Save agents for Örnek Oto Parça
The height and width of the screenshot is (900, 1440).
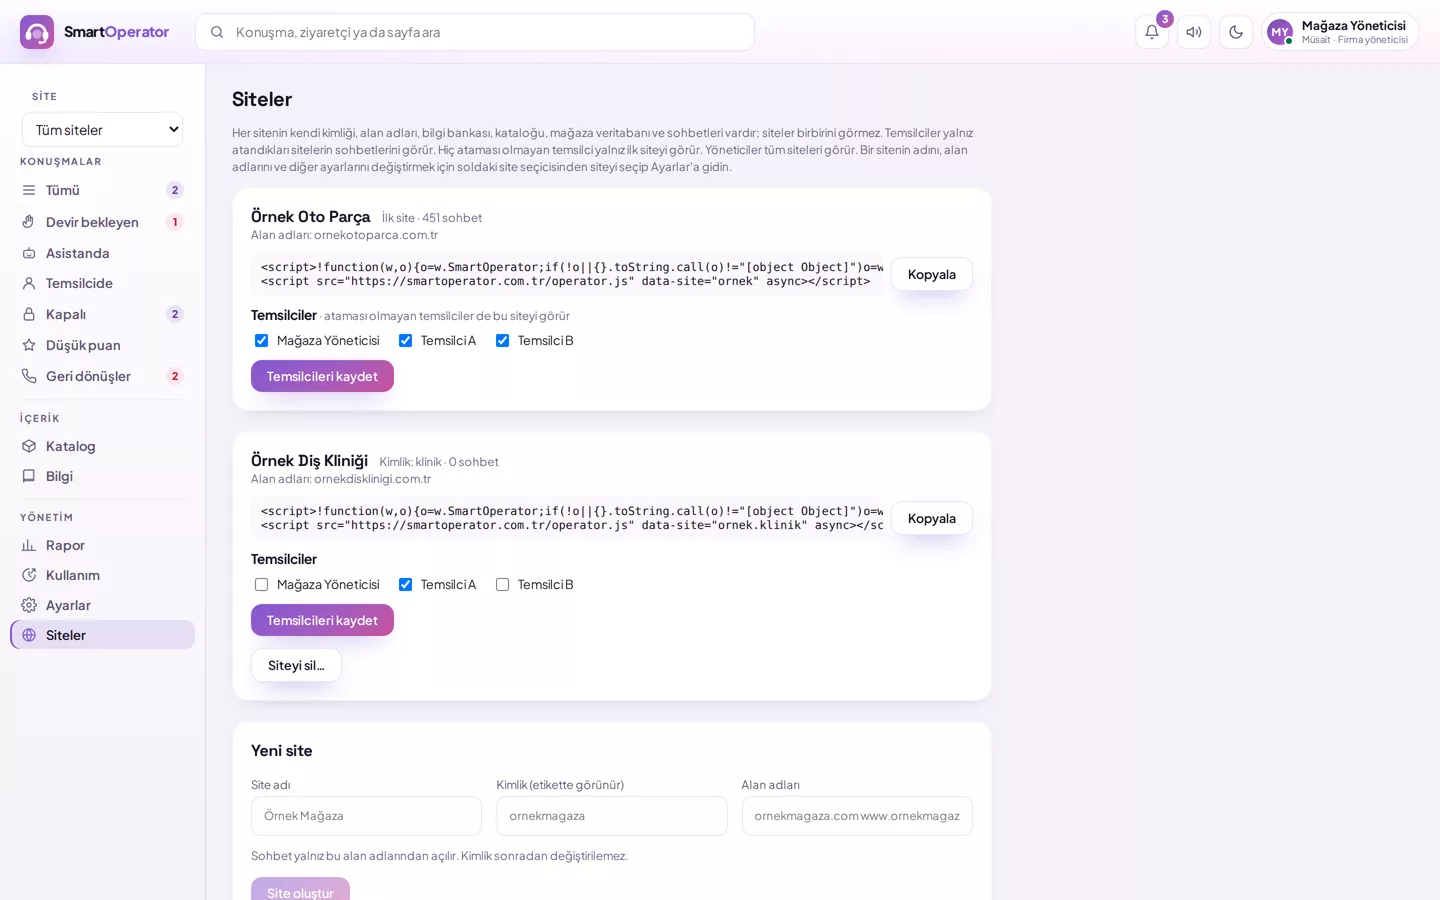pos(322,376)
